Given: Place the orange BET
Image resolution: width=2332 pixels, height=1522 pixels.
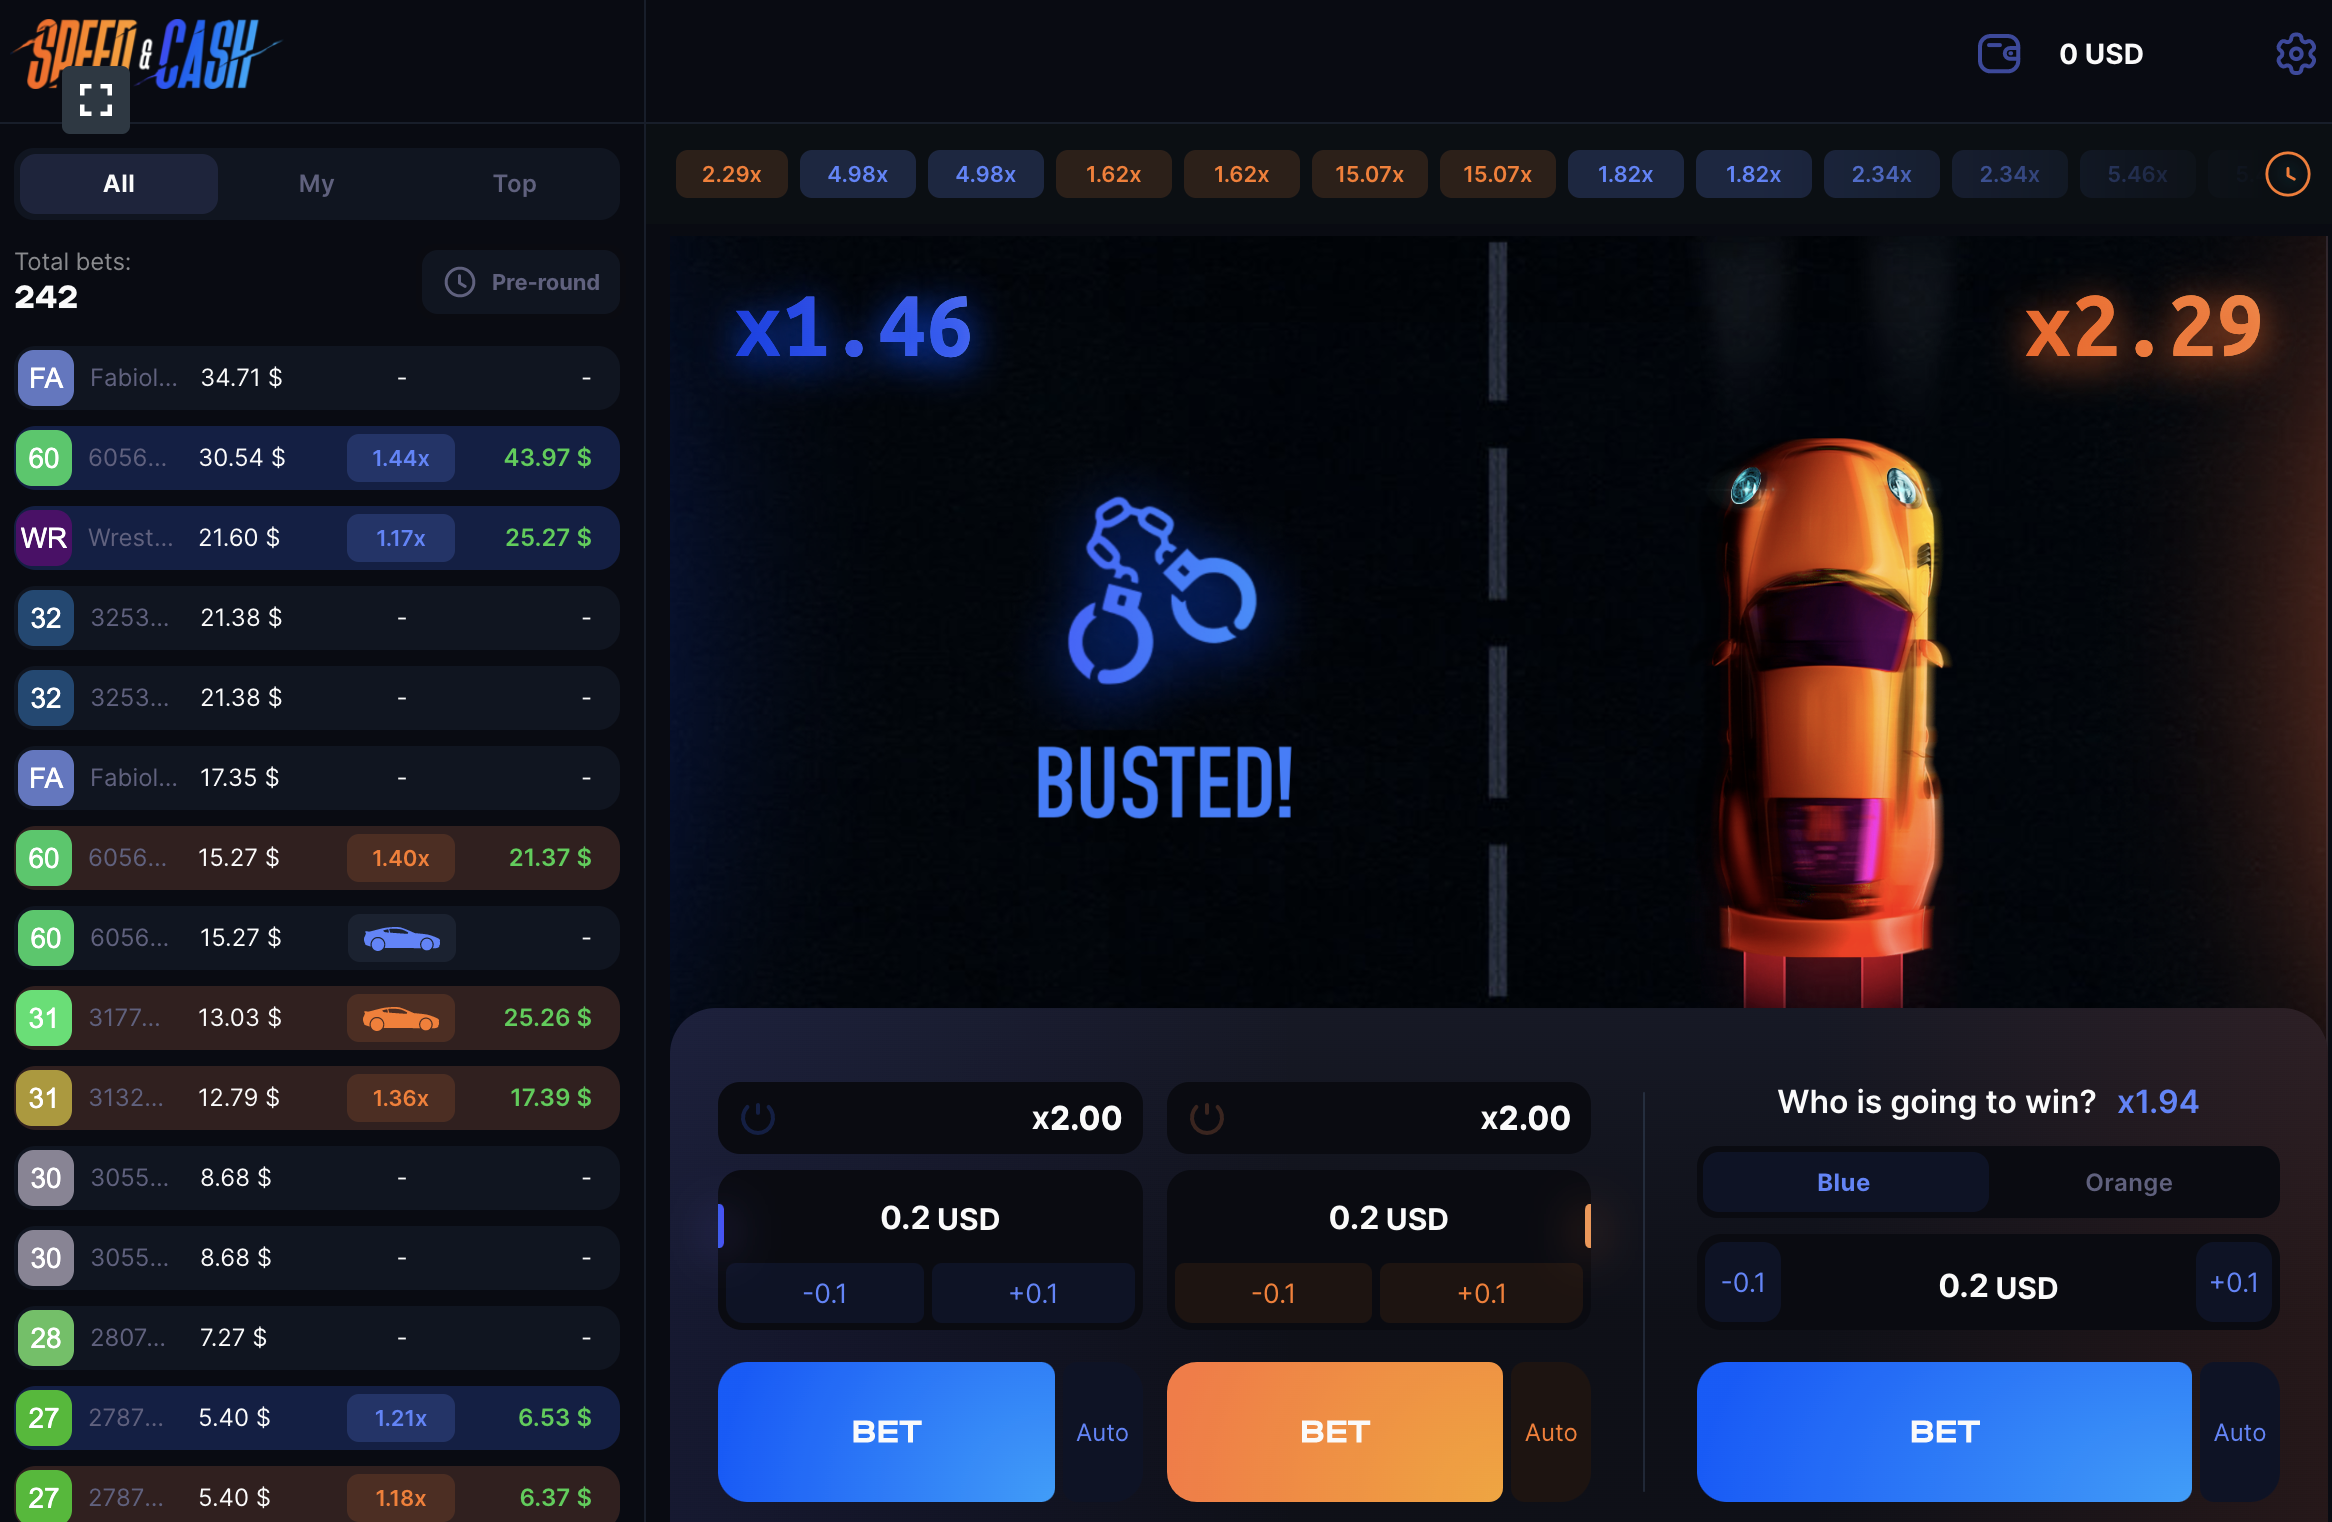Looking at the screenshot, I should tap(1334, 1432).
